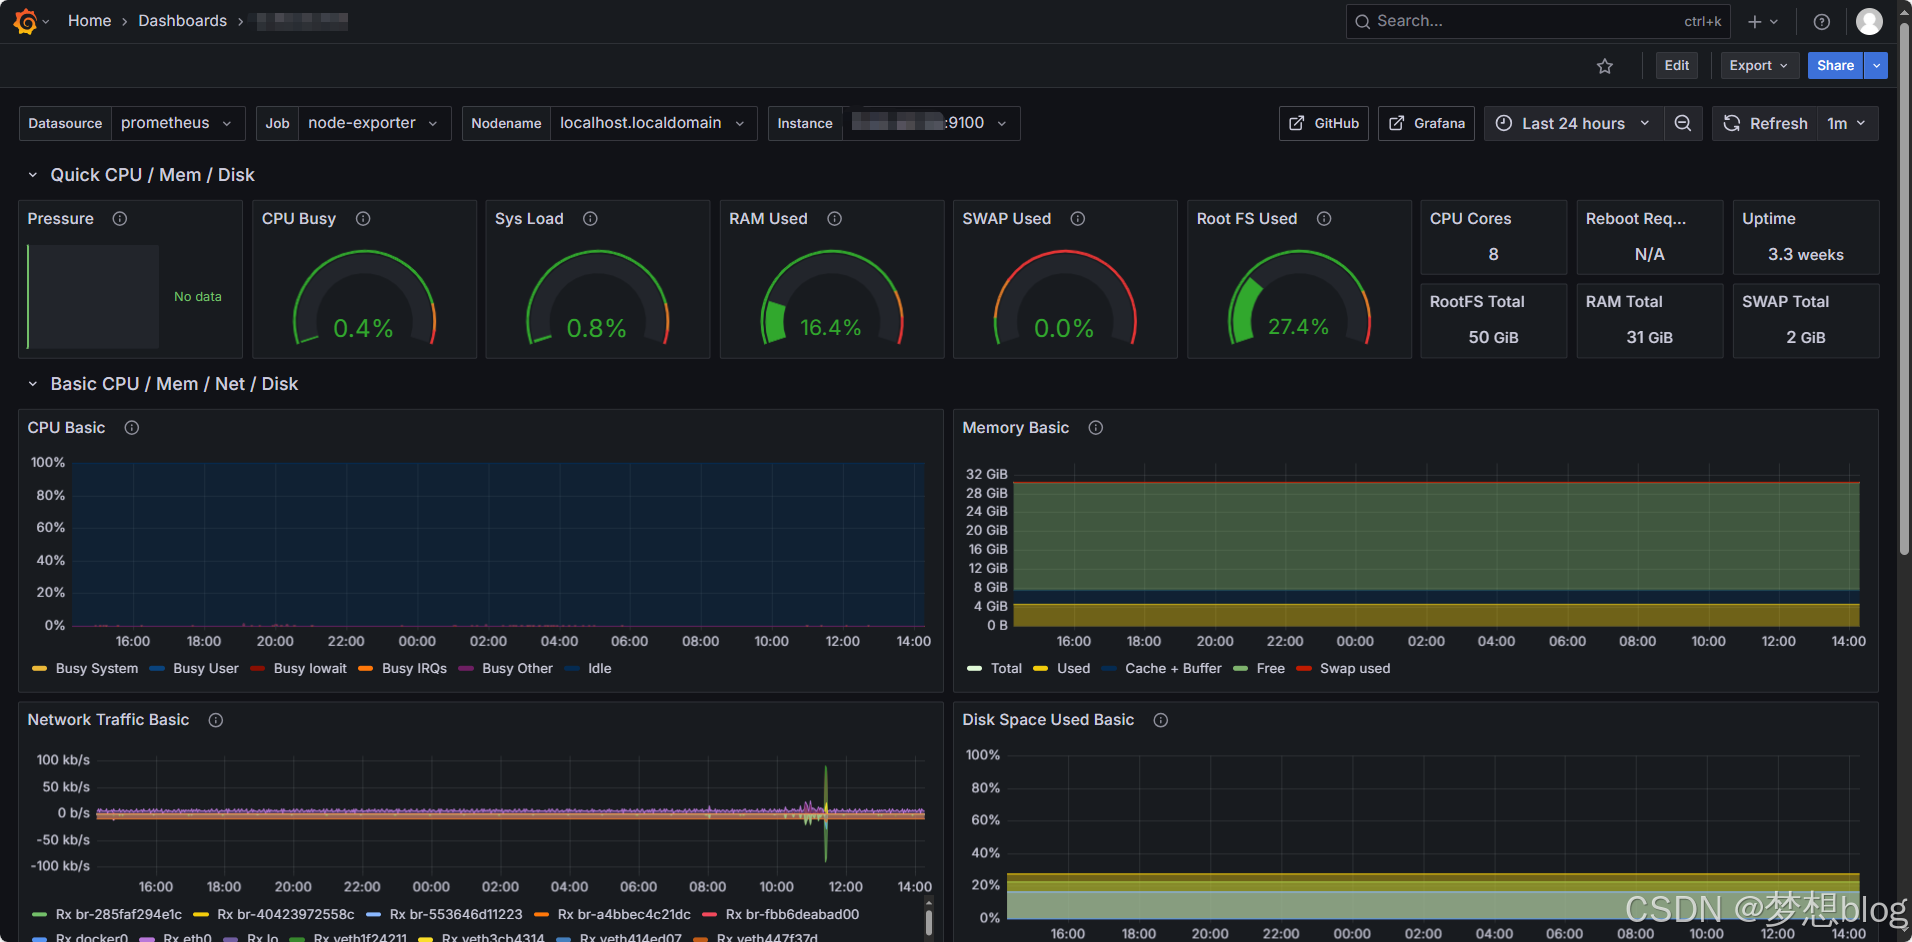1912x942 pixels.
Task: Click the search magnifier icon
Action: coord(1362,21)
